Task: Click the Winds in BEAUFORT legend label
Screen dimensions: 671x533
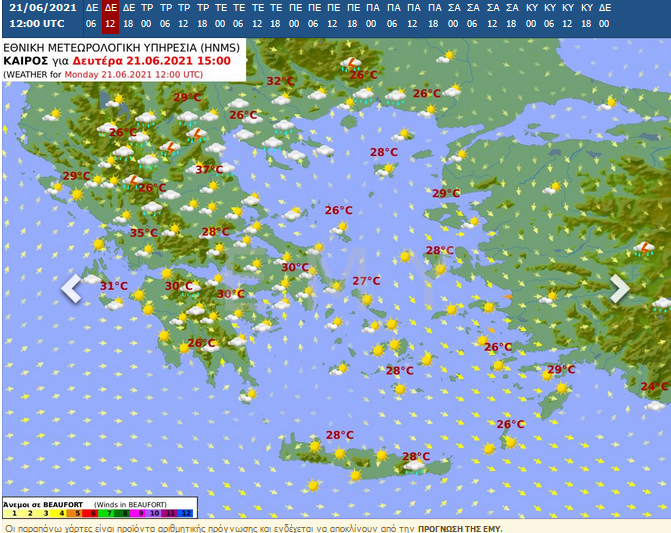Action: point(130,504)
